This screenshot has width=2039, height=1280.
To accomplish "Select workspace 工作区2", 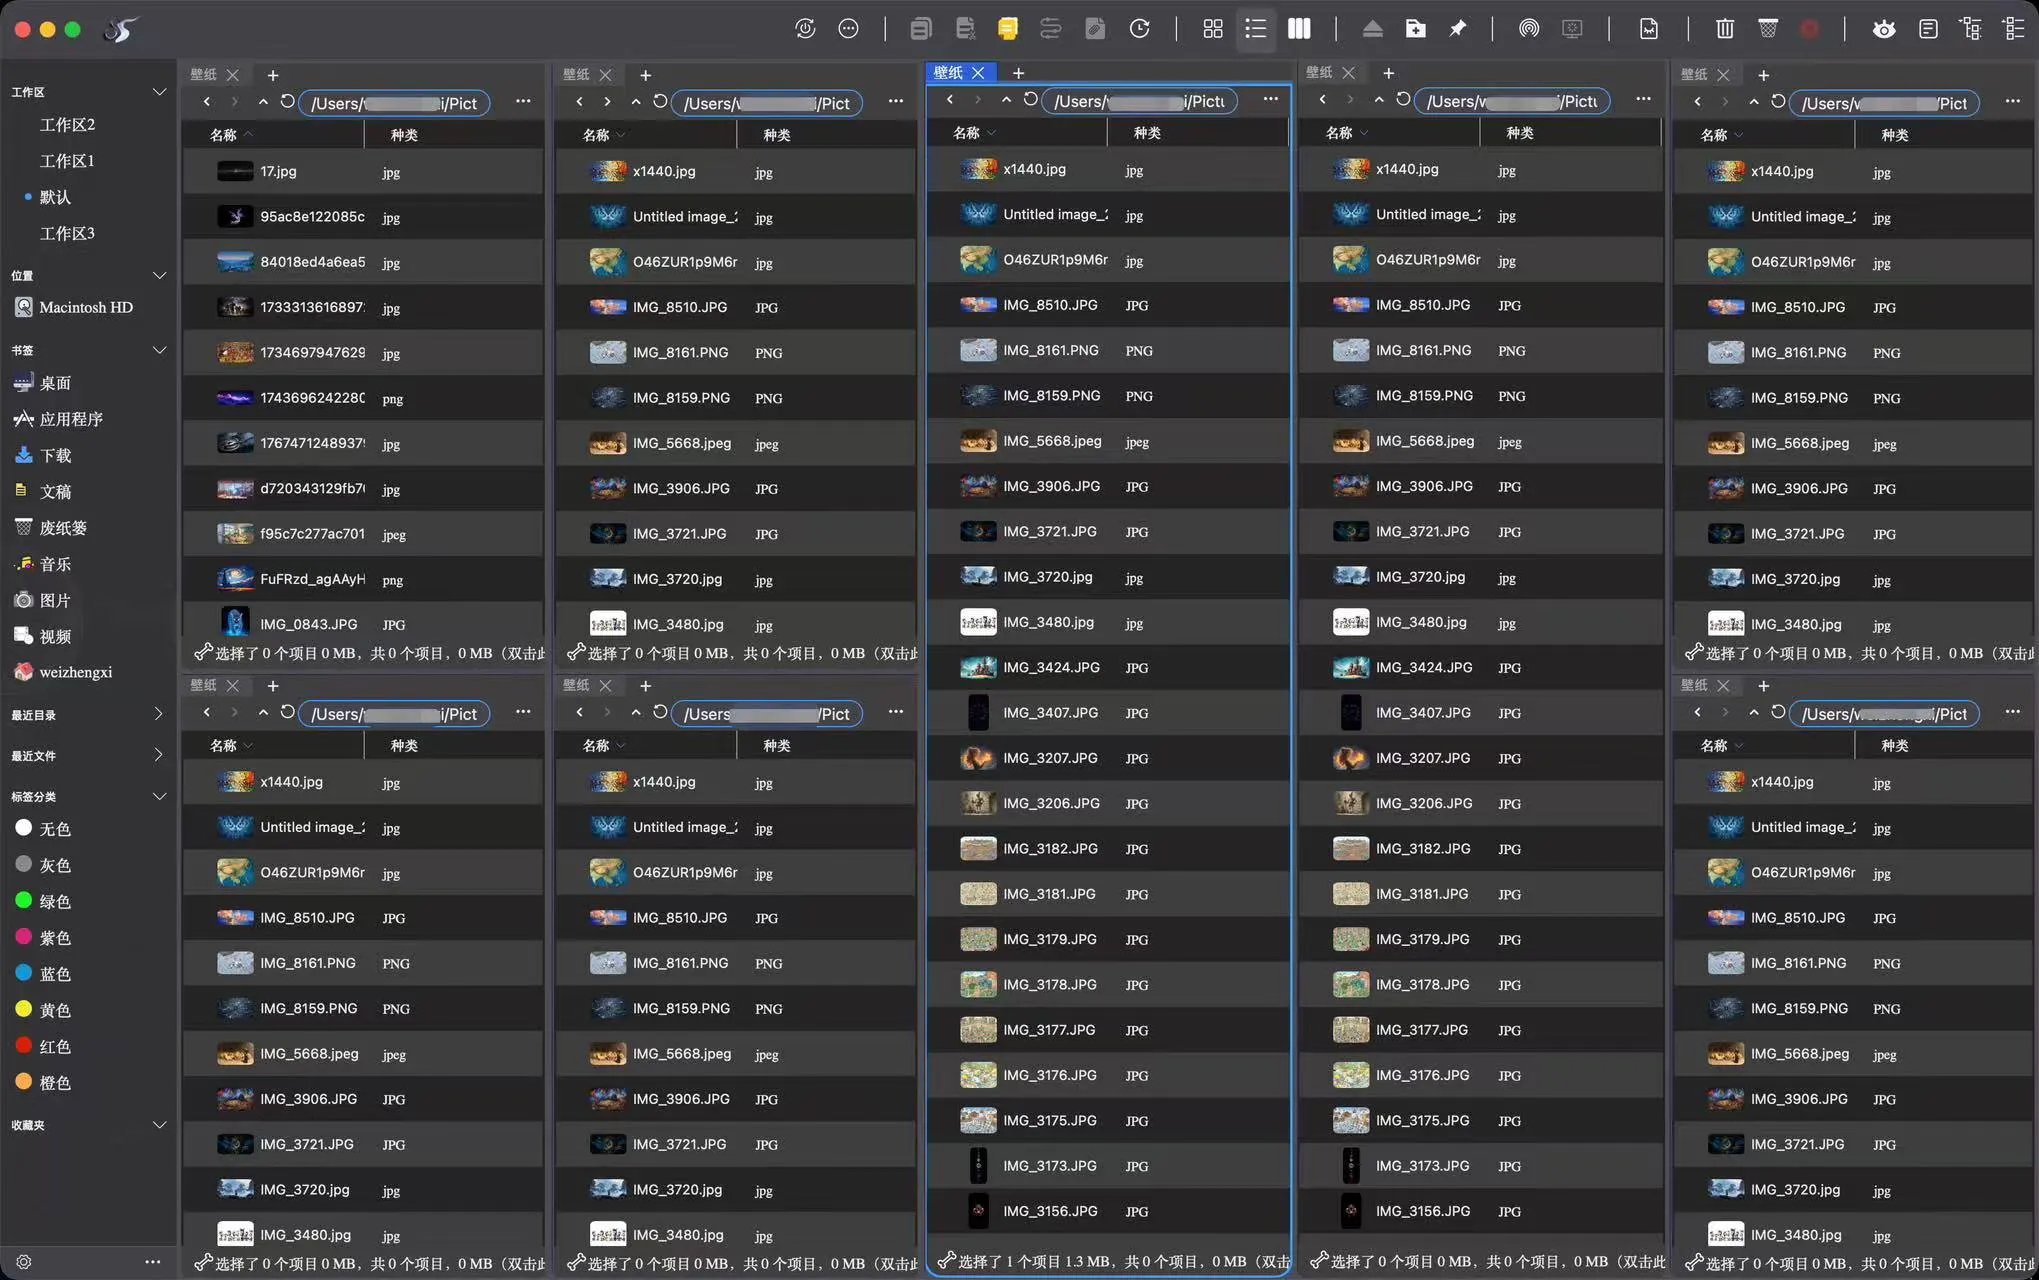I will click(67, 125).
